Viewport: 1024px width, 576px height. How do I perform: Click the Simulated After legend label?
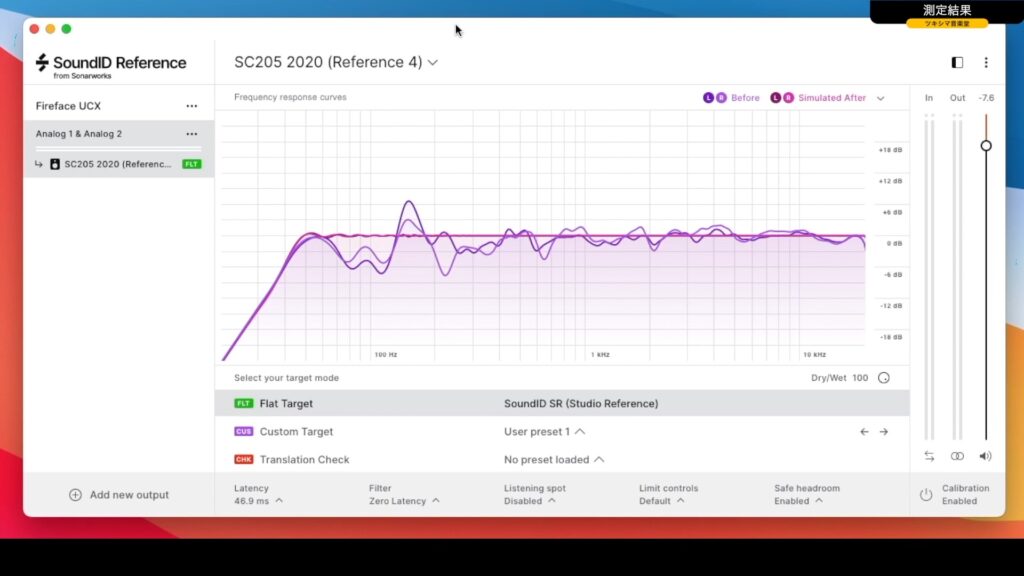click(x=832, y=98)
